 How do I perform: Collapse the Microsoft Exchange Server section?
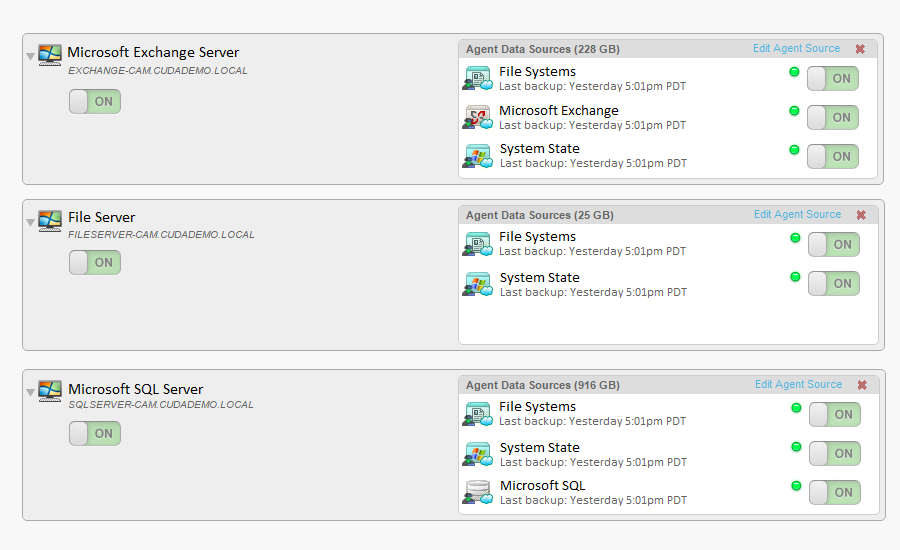pyautogui.click(x=31, y=57)
